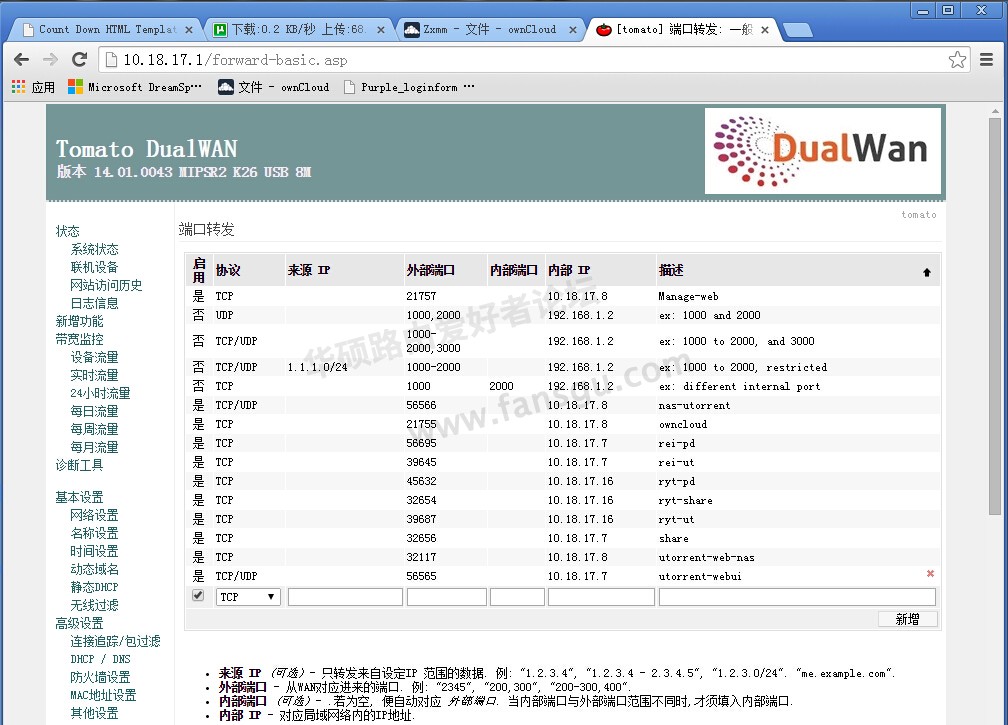Reload the forward-basic.asp page
The width and height of the screenshot is (1008, 725).
tap(80, 60)
